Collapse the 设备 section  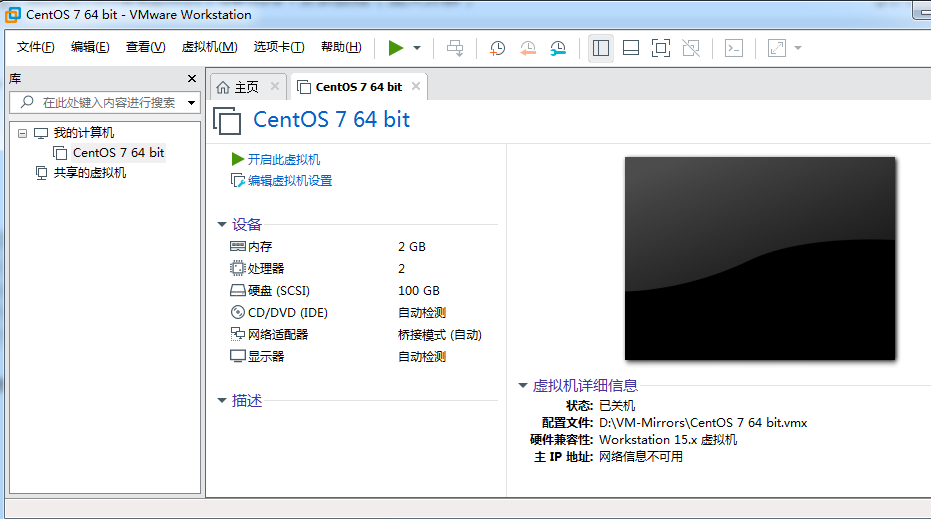click(x=222, y=224)
